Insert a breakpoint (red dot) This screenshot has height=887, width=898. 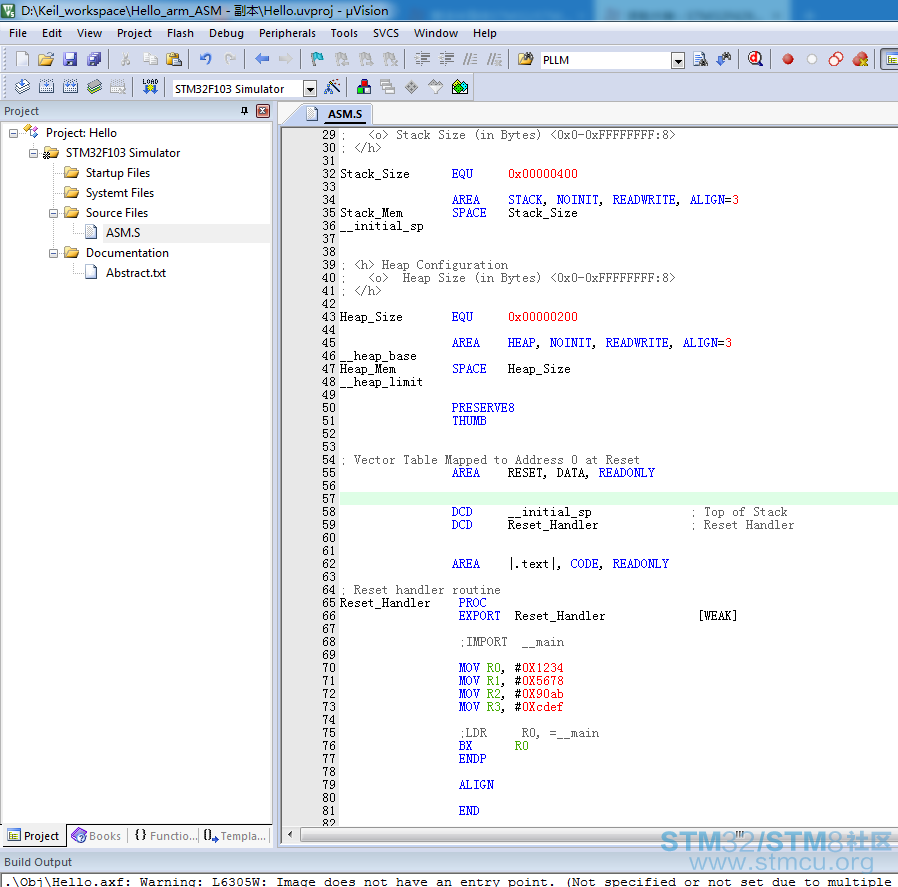pos(788,60)
